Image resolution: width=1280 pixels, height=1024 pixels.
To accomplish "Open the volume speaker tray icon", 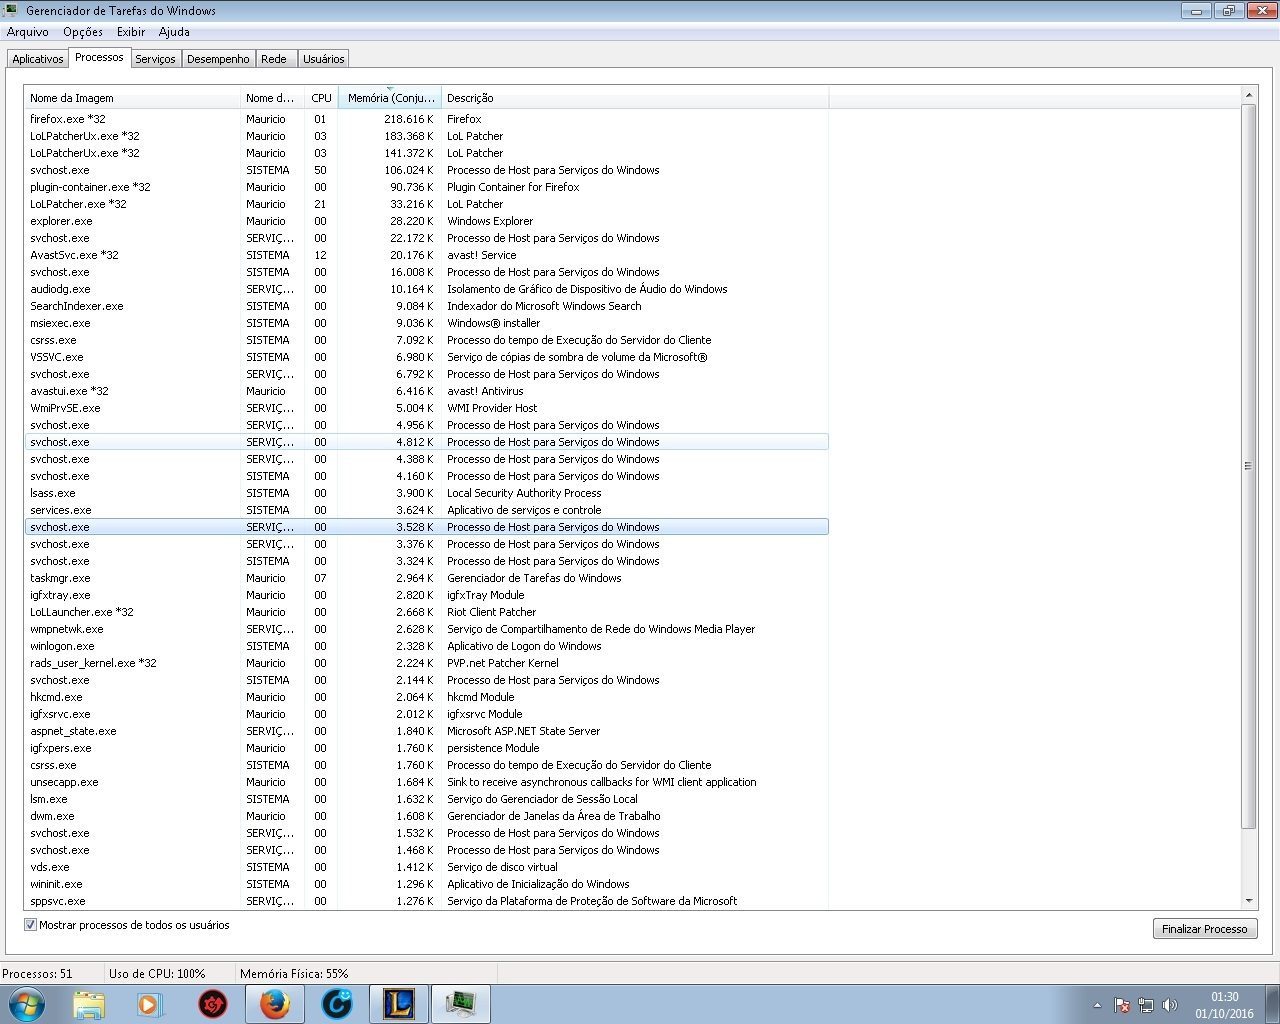I will (1170, 1005).
